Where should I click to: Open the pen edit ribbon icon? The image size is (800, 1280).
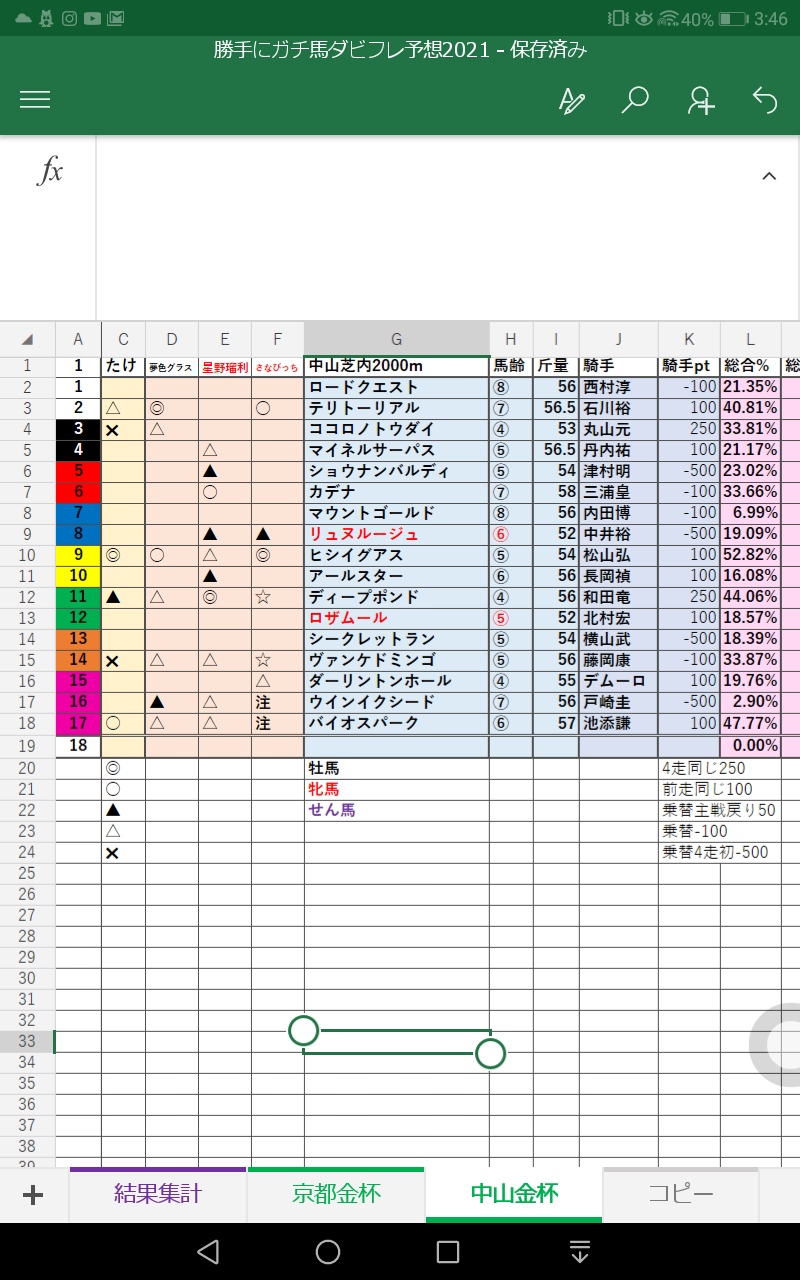tap(571, 100)
